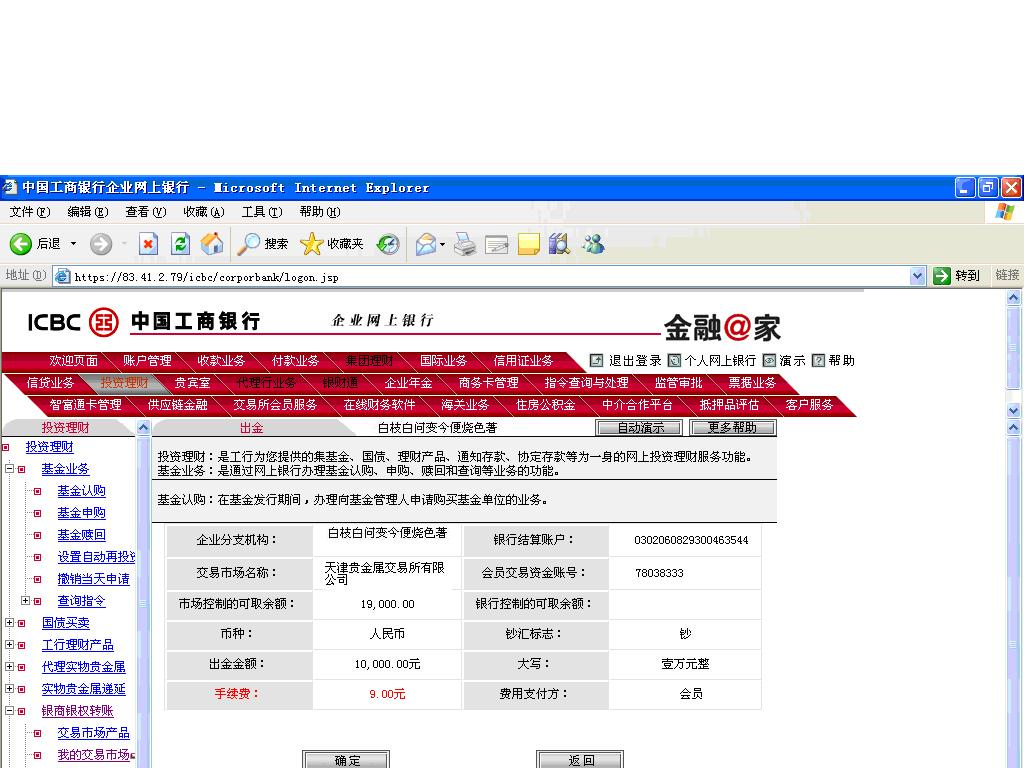Click the top frame scrollbar down arrow
This screenshot has width=1024, height=768.
tap(1014, 411)
